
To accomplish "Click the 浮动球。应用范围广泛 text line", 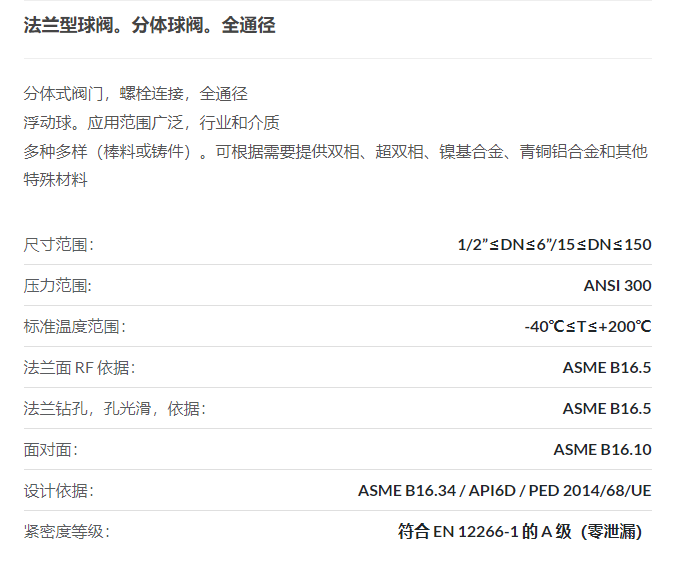I will click(x=151, y=123).
